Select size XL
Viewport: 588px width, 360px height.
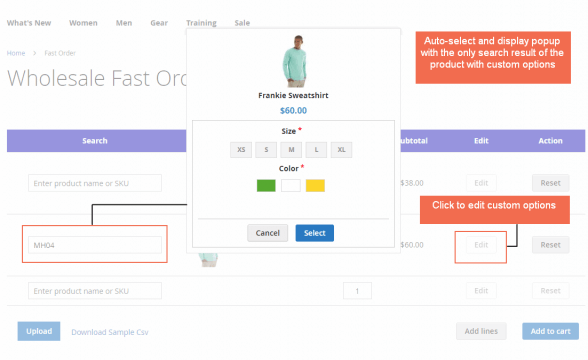pyautogui.click(x=341, y=150)
